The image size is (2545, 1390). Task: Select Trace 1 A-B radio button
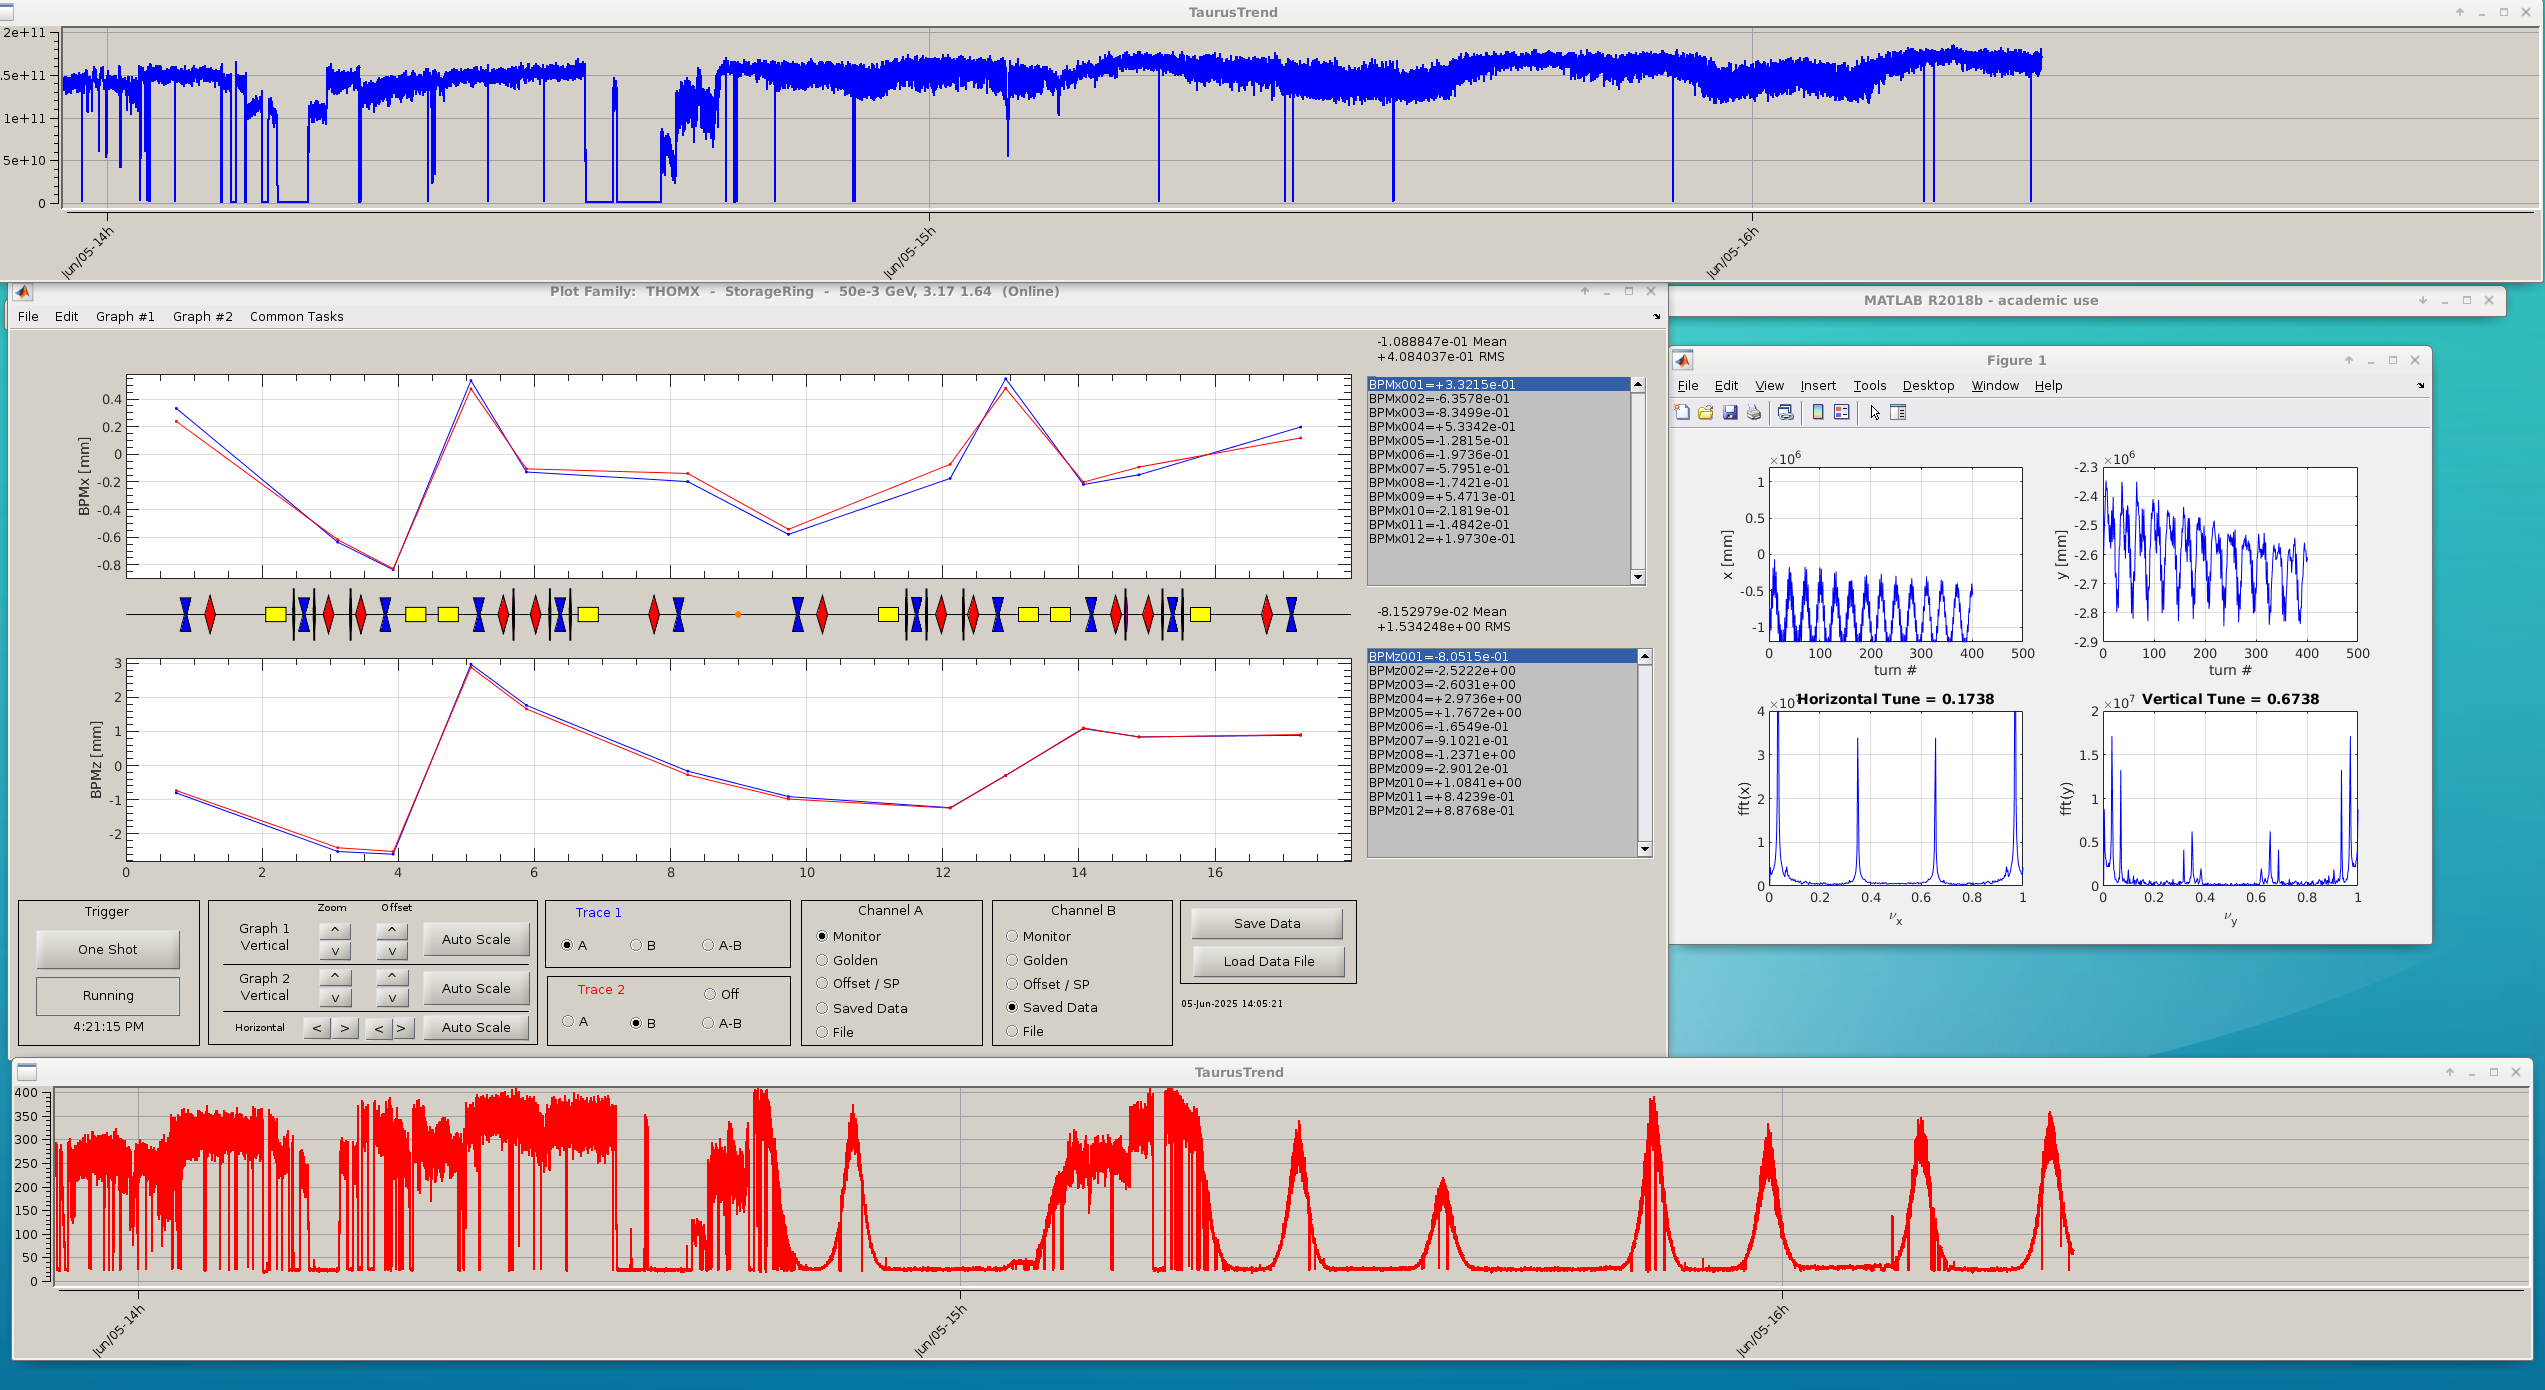coord(708,945)
